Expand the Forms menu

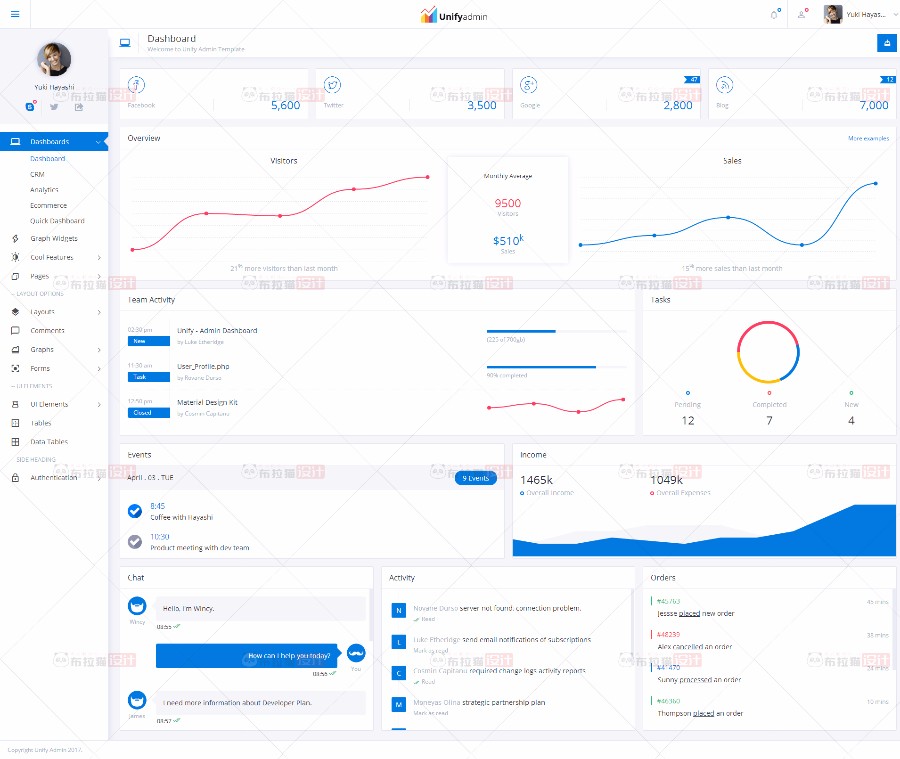(x=54, y=369)
